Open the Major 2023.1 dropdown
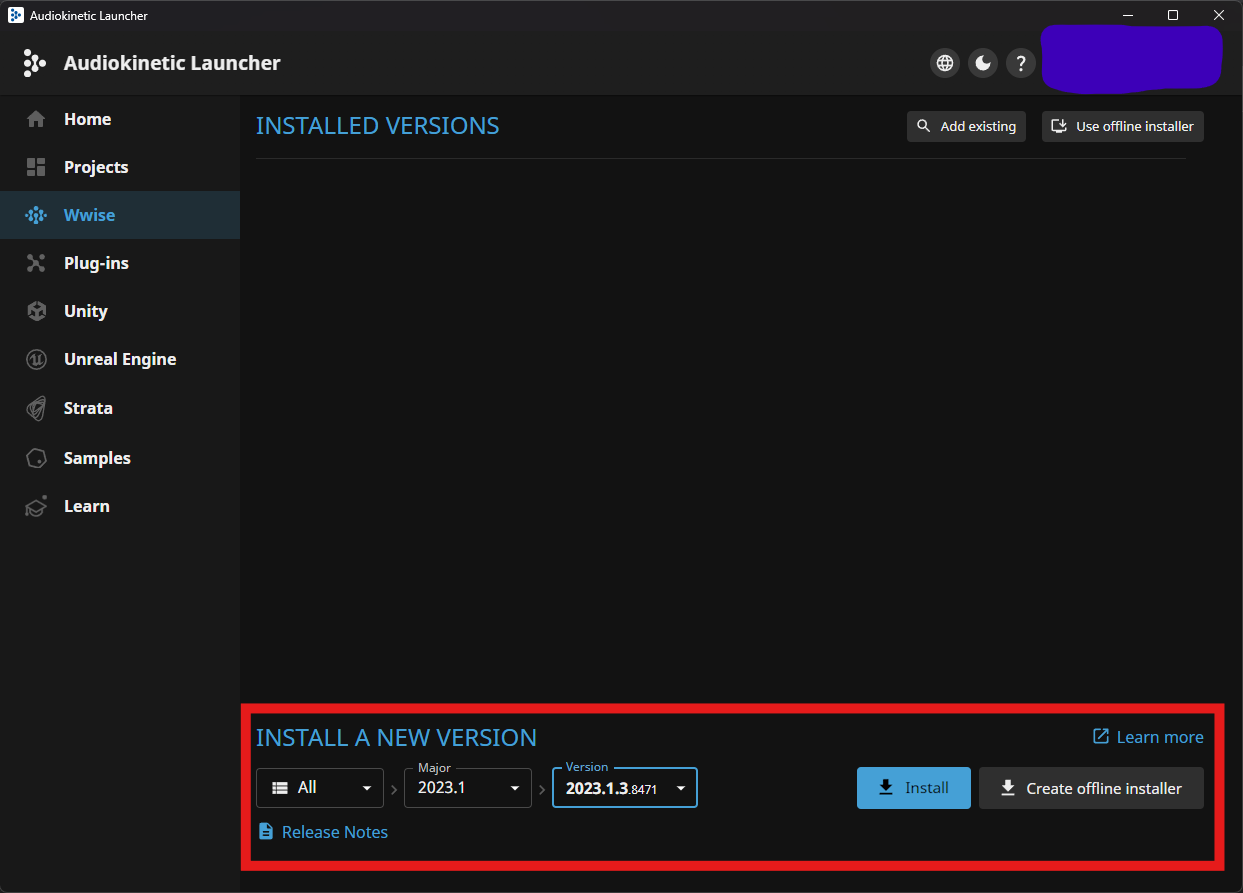This screenshot has height=893, width=1243. (468, 788)
